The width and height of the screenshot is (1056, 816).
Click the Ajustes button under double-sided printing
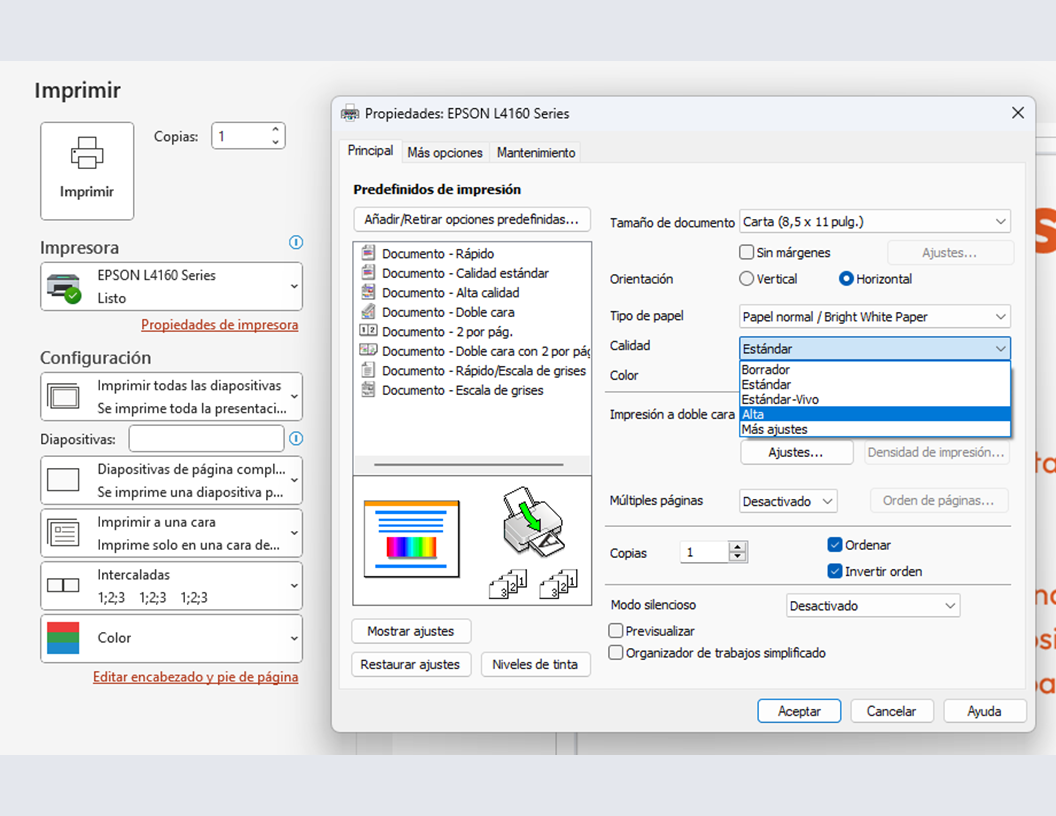(x=796, y=452)
